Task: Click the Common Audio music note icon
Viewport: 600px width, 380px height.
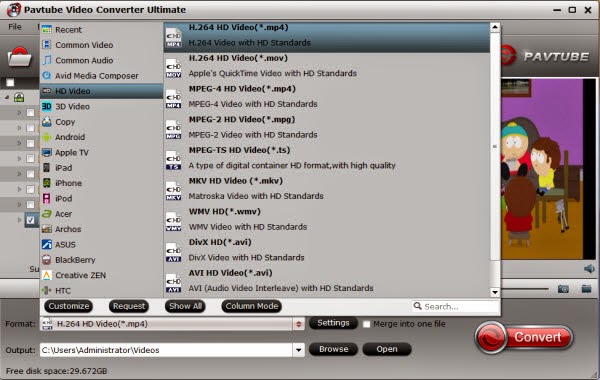Action: click(x=47, y=60)
